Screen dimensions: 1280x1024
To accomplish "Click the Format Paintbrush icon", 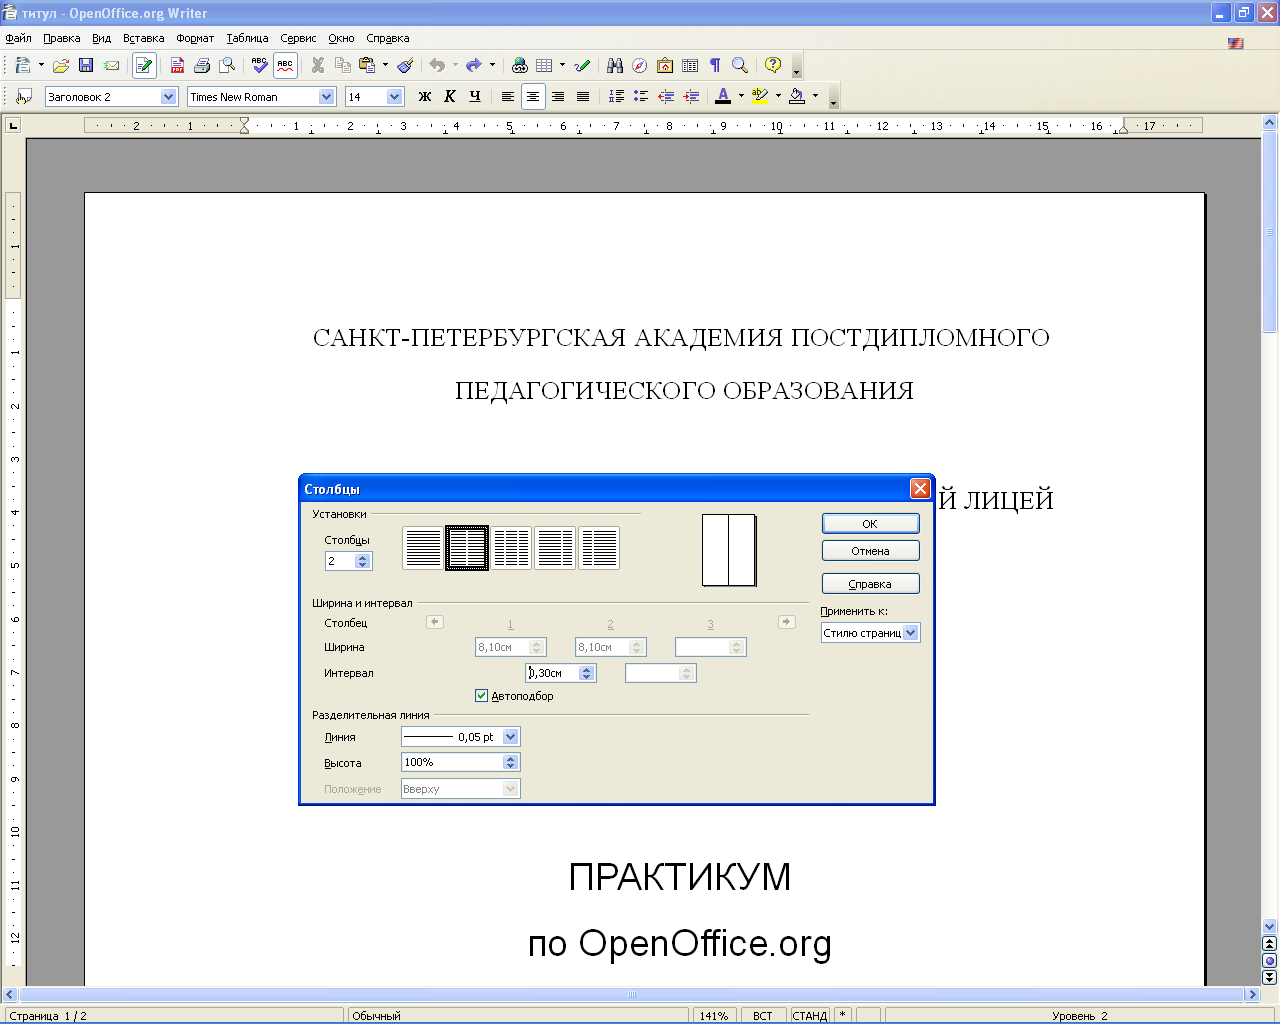I will (x=405, y=65).
